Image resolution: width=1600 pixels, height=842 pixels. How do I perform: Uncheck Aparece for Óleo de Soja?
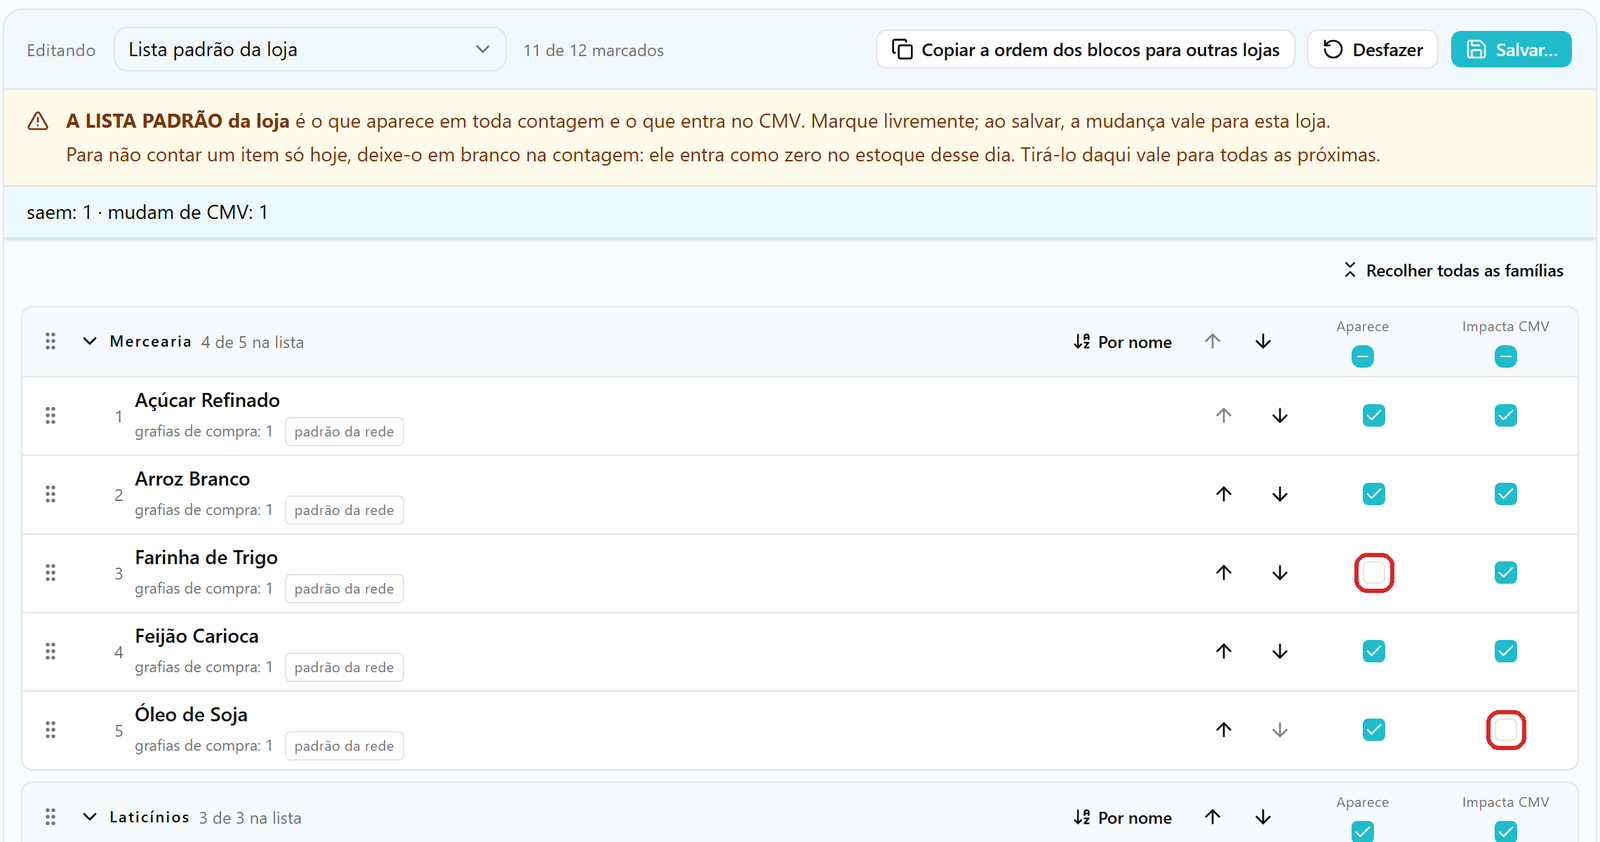click(1374, 730)
